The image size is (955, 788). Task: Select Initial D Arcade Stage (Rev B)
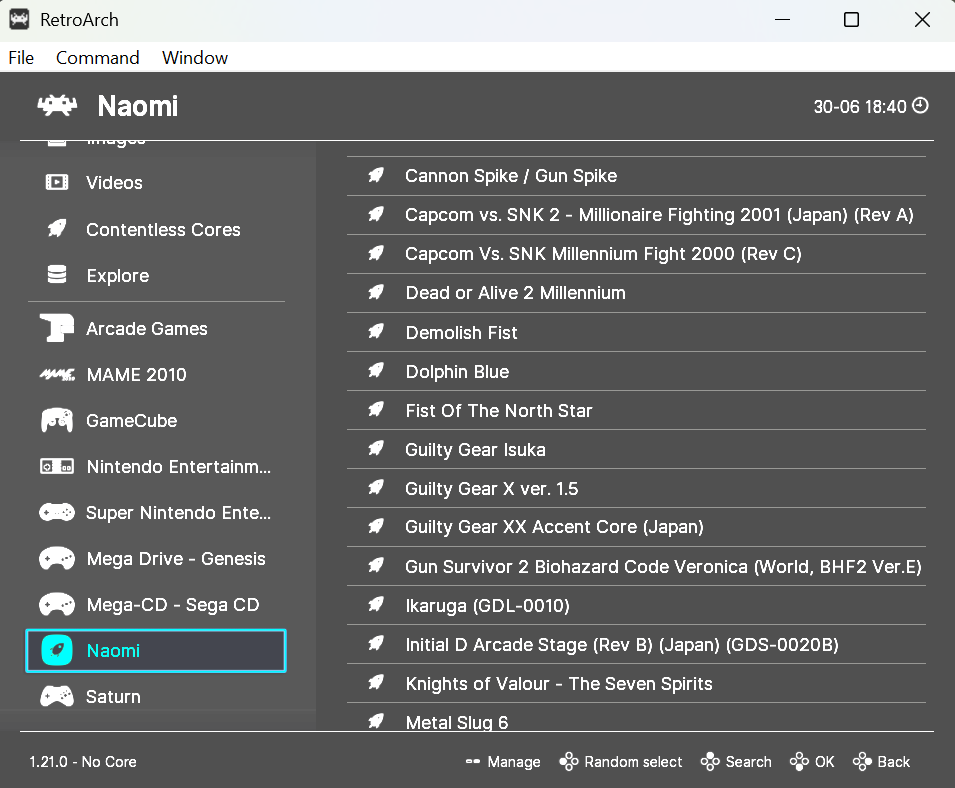pos(636,644)
